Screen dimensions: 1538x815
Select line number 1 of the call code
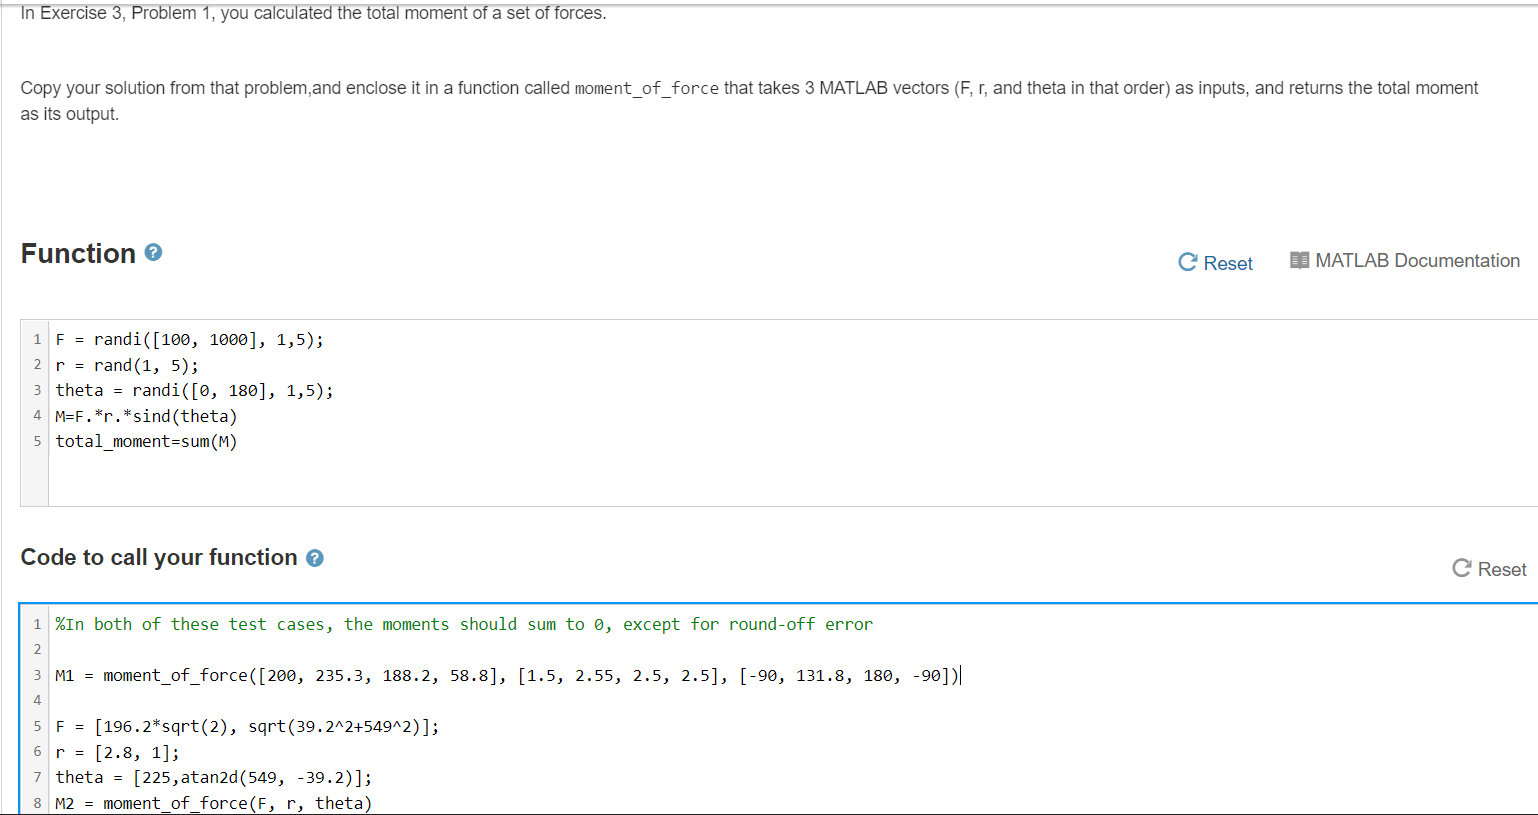pos(36,623)
